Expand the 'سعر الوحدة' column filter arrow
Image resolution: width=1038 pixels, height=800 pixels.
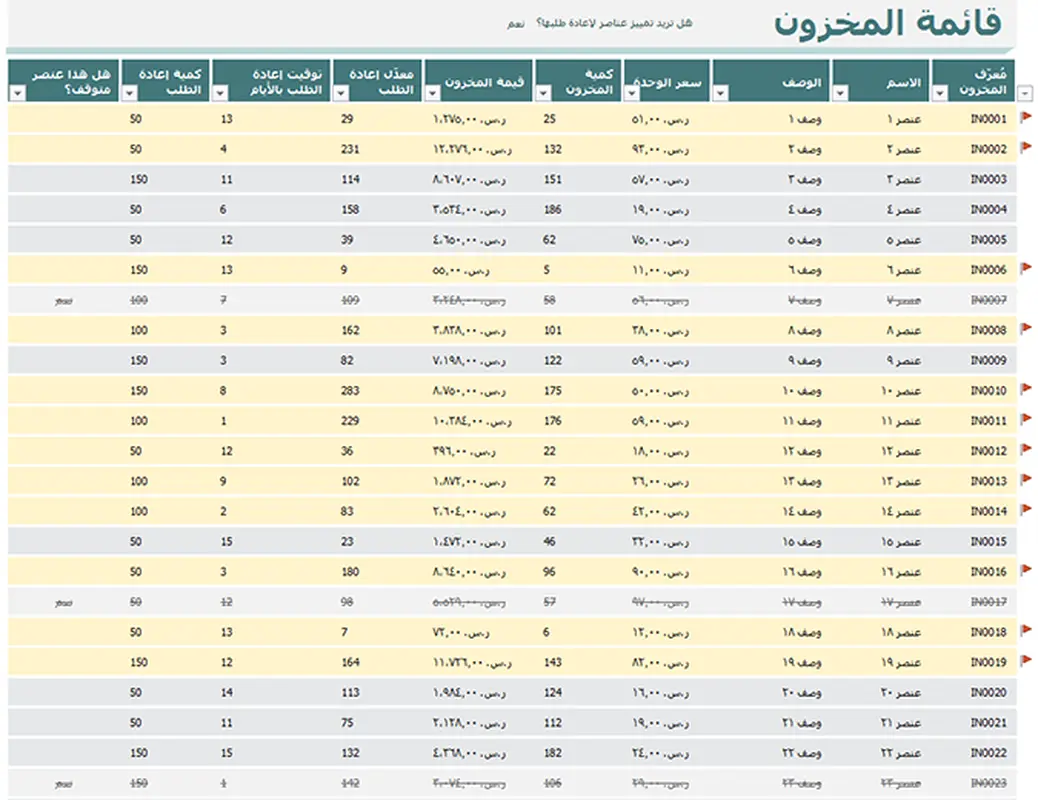pyautogui.click(x=631, y=93)
